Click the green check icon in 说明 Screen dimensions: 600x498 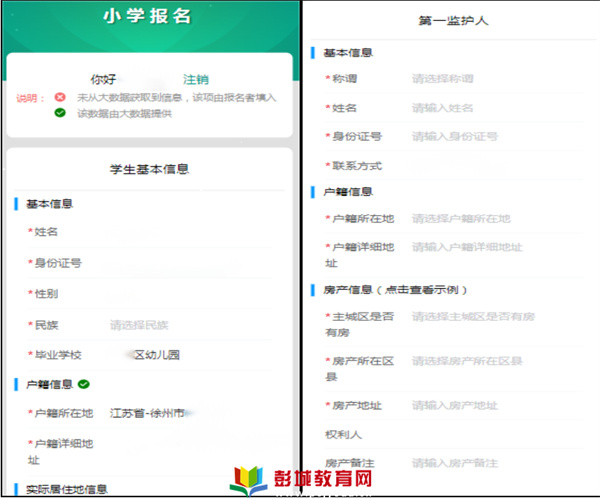pos(60,113)
